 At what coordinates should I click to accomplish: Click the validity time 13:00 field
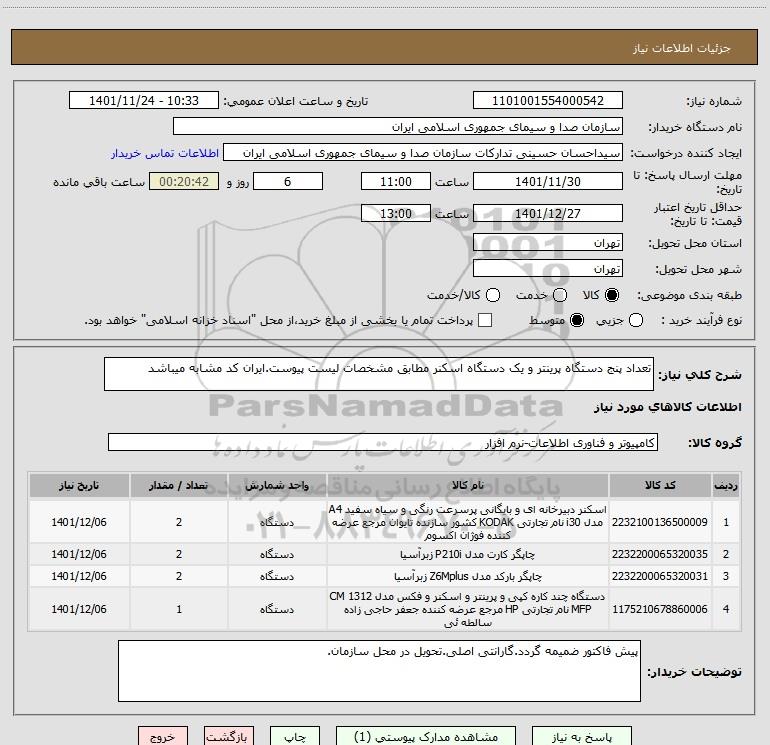click(396, 213)
